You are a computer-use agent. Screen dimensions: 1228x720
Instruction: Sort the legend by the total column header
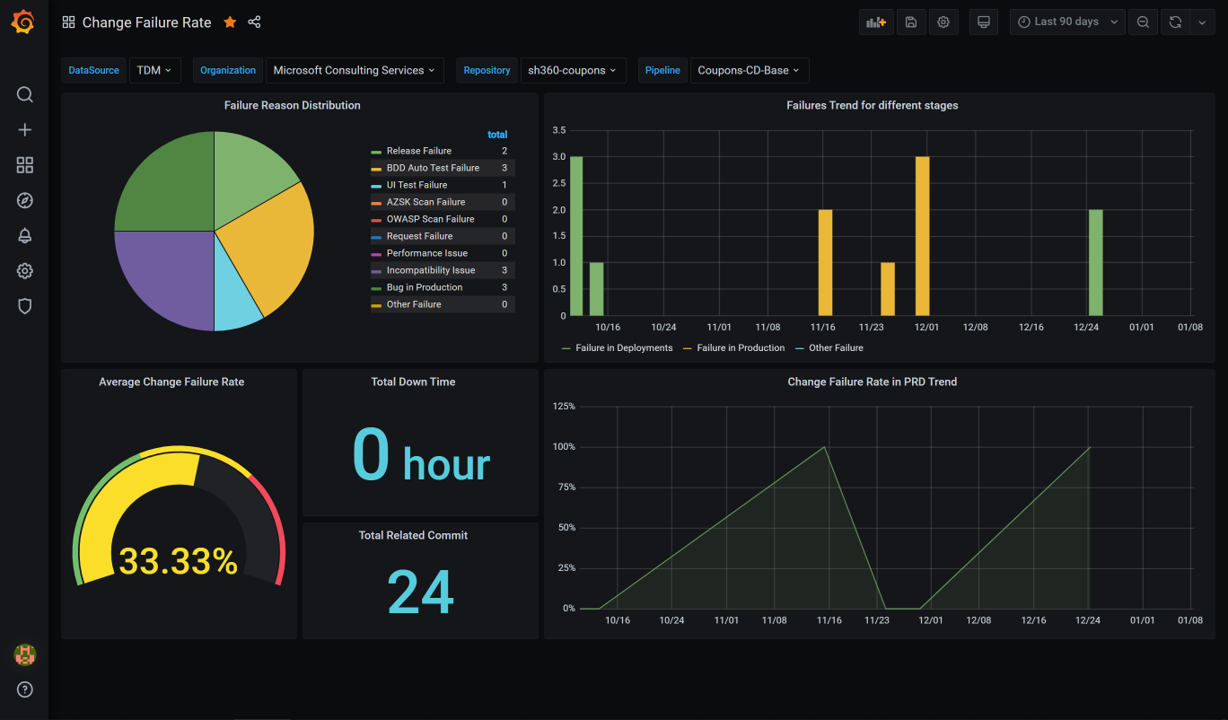coord(497,134)
